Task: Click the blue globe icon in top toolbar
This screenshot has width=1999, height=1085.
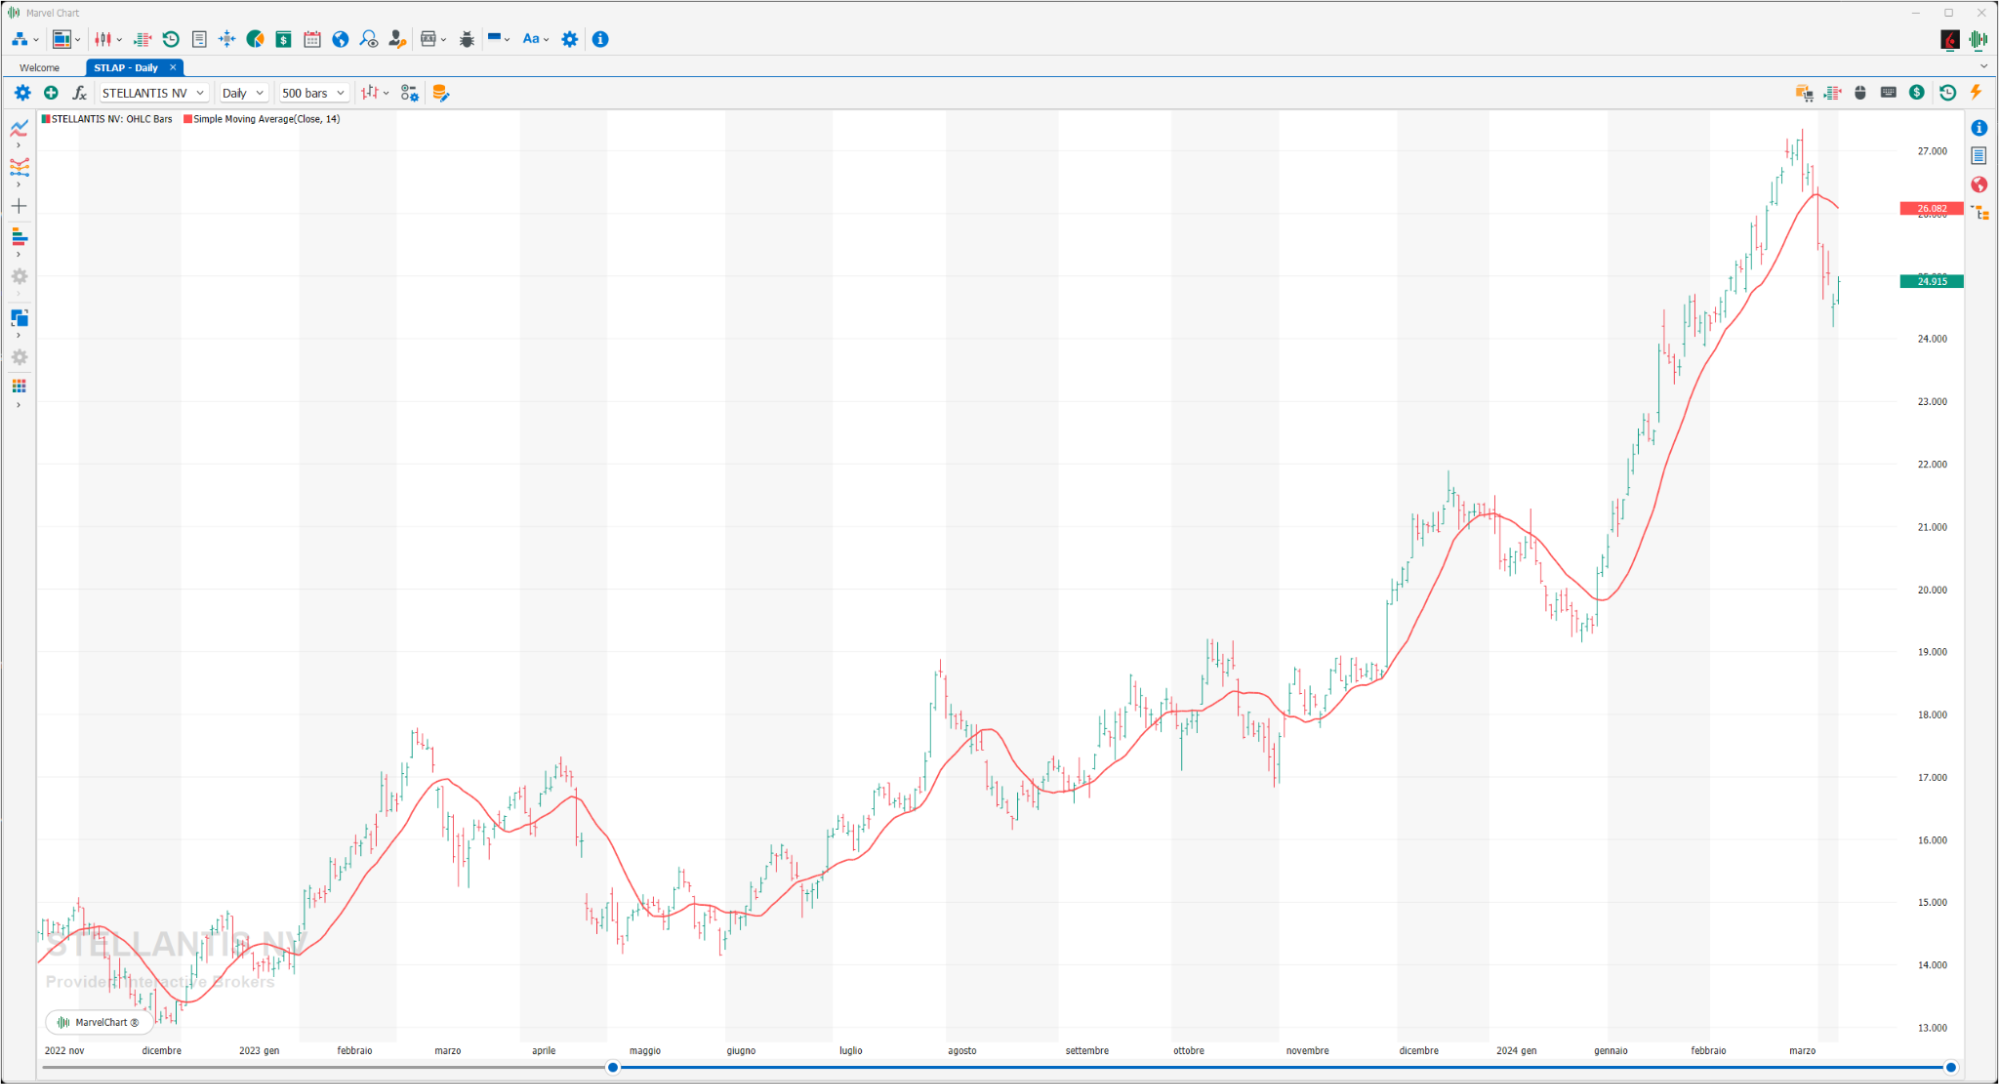Action: pos(340,39)
